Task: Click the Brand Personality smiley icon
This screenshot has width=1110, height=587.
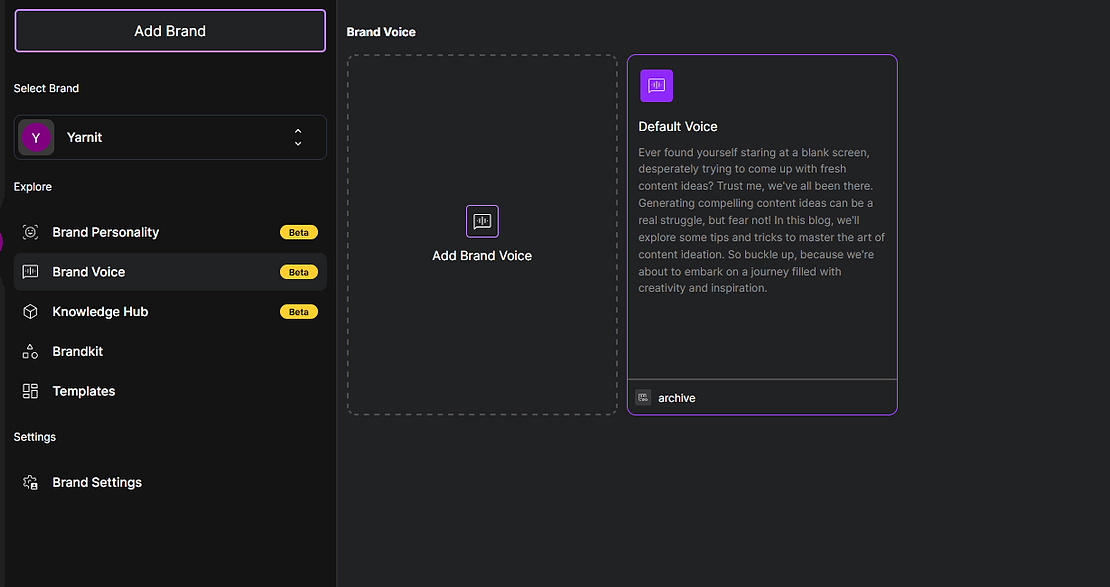Action: point(30,232)
